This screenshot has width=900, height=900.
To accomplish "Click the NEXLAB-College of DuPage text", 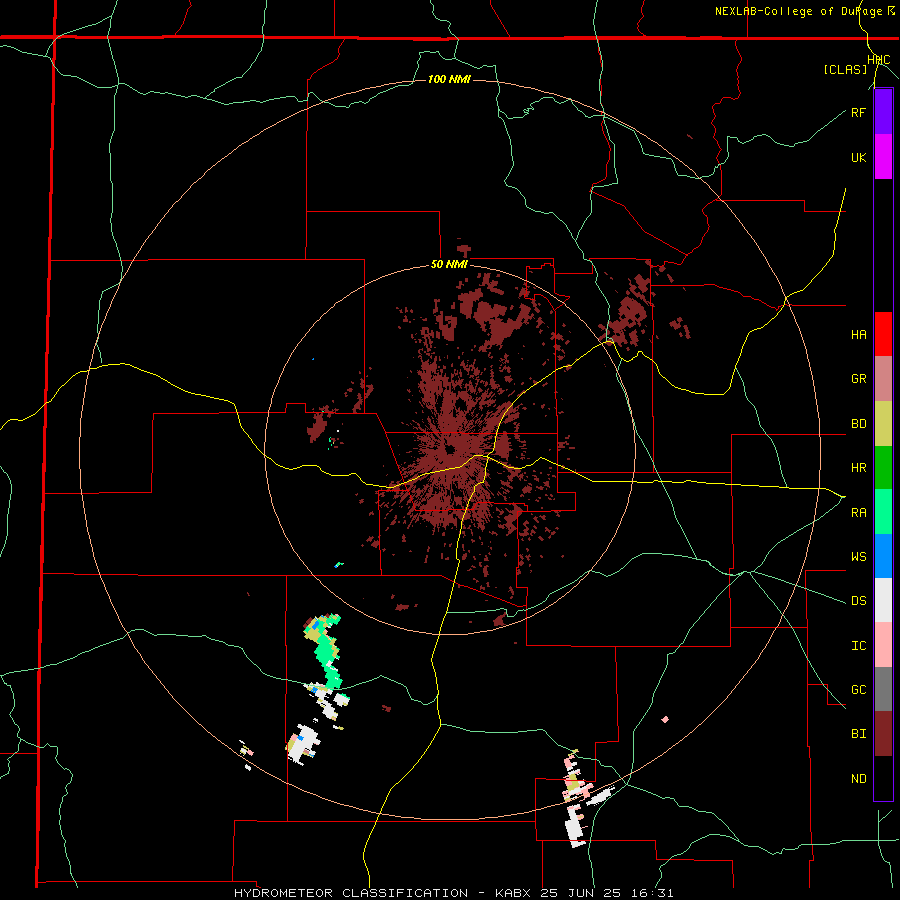I will tap(800, 11).
